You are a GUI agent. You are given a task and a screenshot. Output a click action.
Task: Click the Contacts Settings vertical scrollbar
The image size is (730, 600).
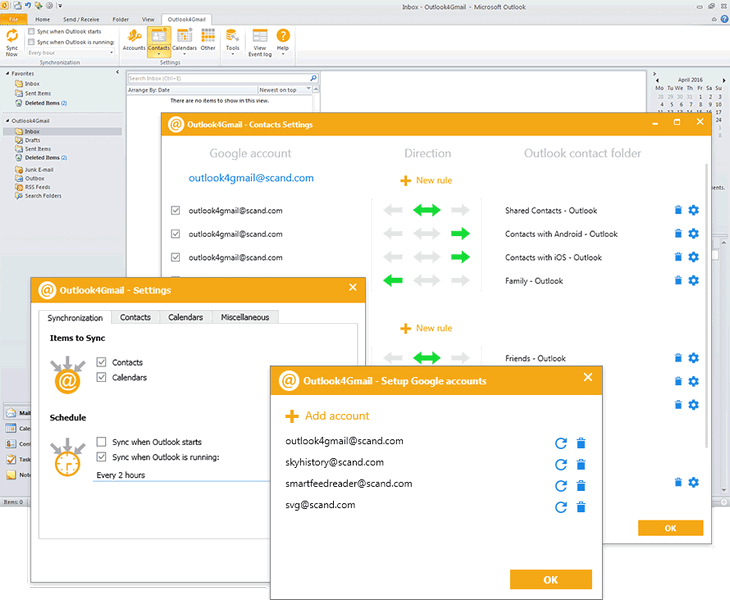coord(706,305)
